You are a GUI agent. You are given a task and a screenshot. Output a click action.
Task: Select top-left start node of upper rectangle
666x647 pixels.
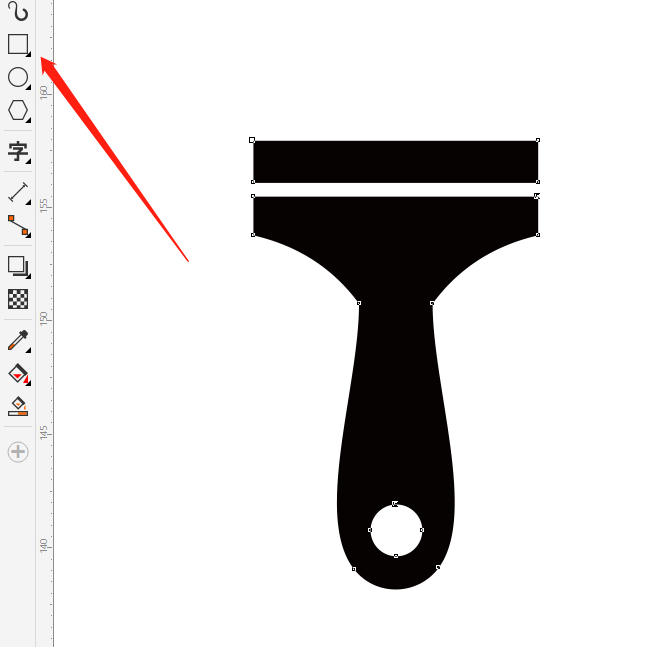point(252,140)
